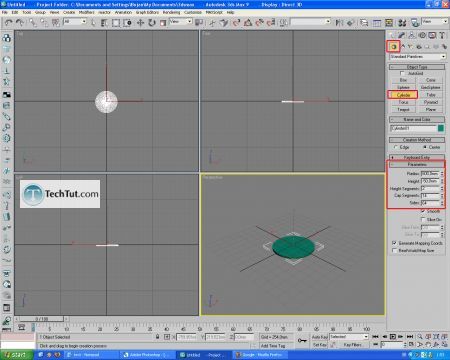Collapse the Object Type rollout
The height and width of the screenshot is (360, 450).
pyautogui.click(x=417, y=67)
